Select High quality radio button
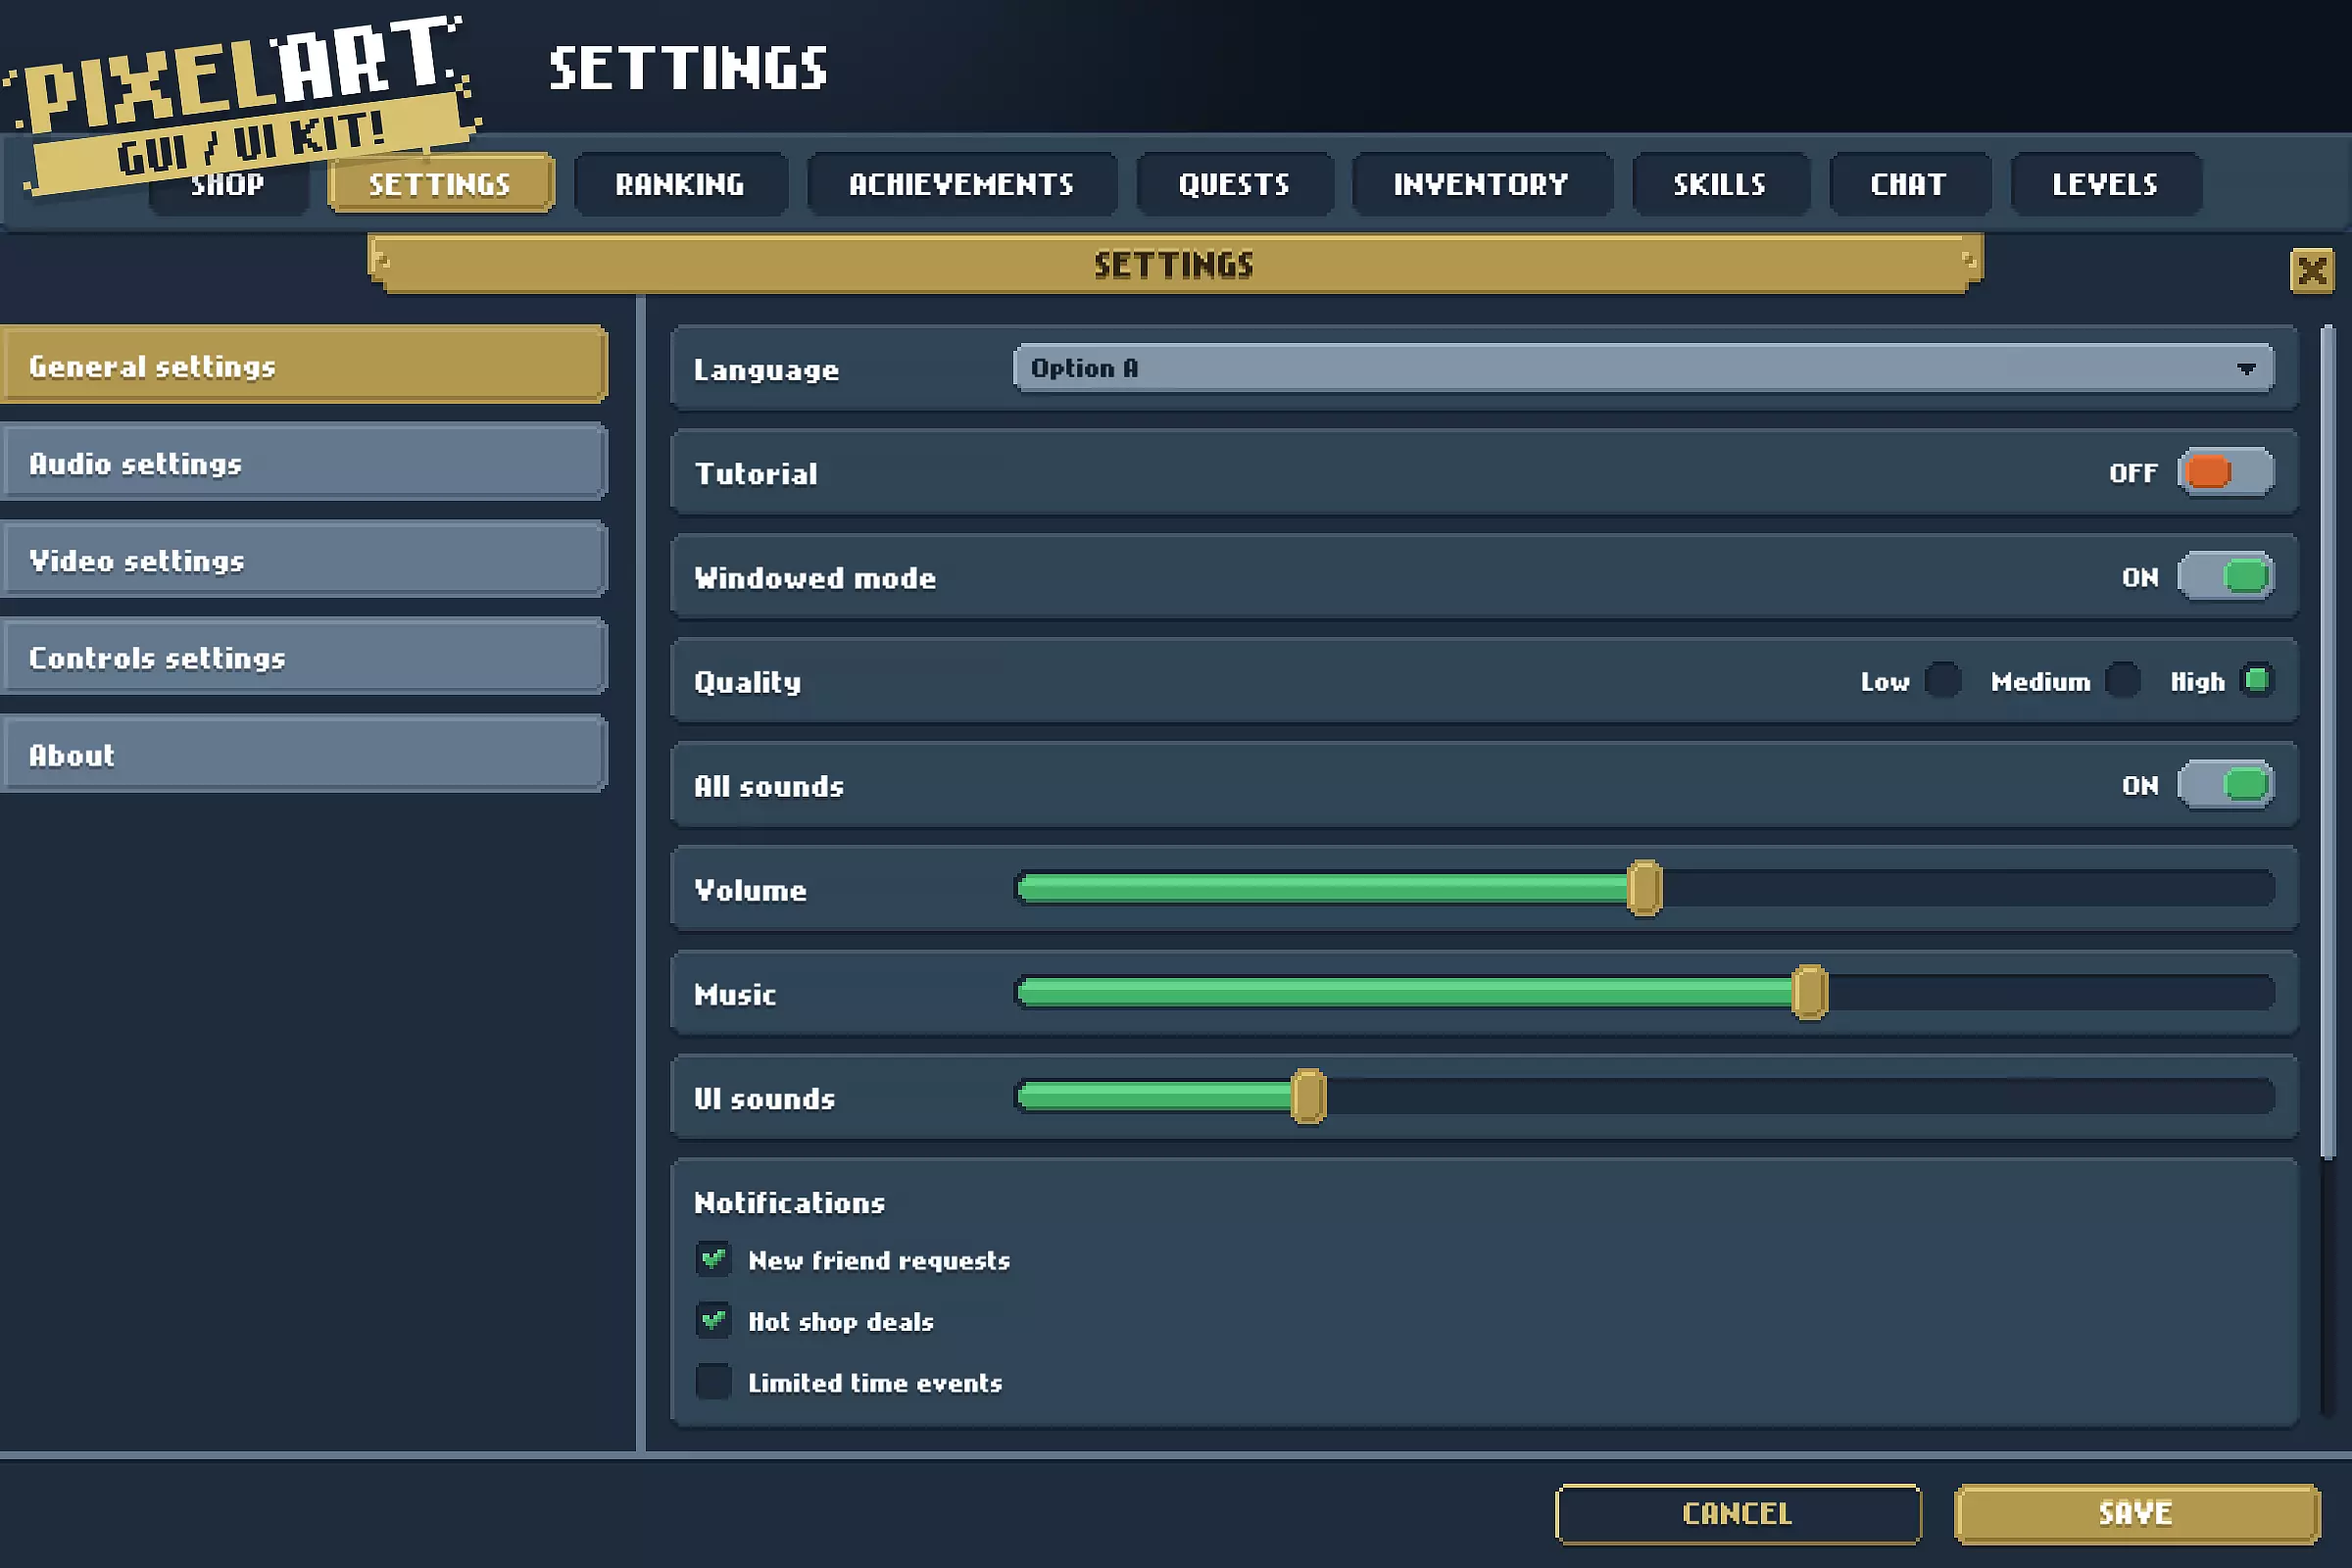The height and width of the screenshot is (1568, 2352). [2256, 681]
